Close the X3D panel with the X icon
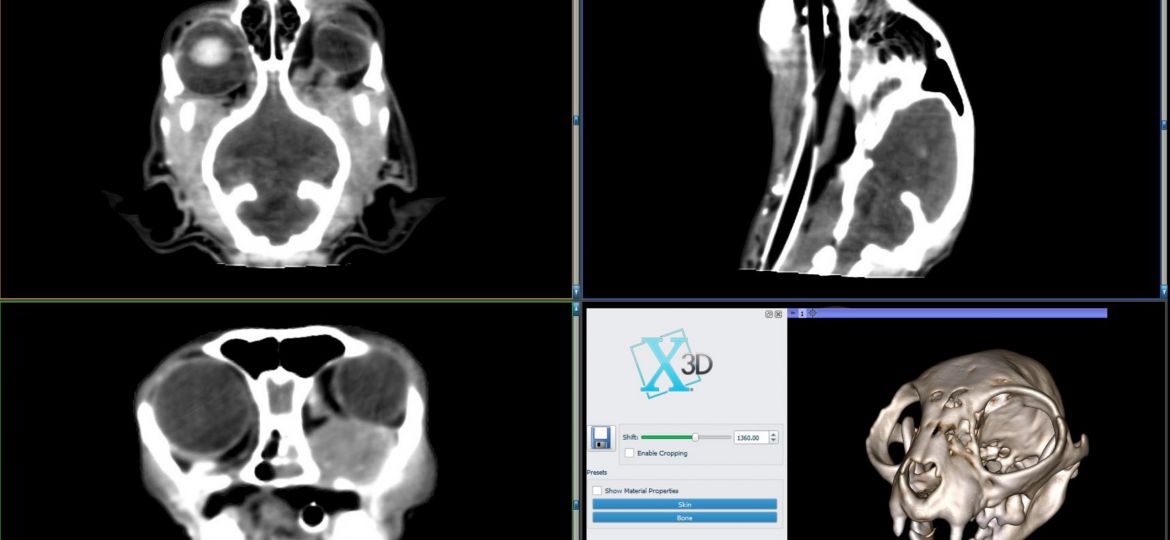This screenshot has width=1170, height=540. 778,314
